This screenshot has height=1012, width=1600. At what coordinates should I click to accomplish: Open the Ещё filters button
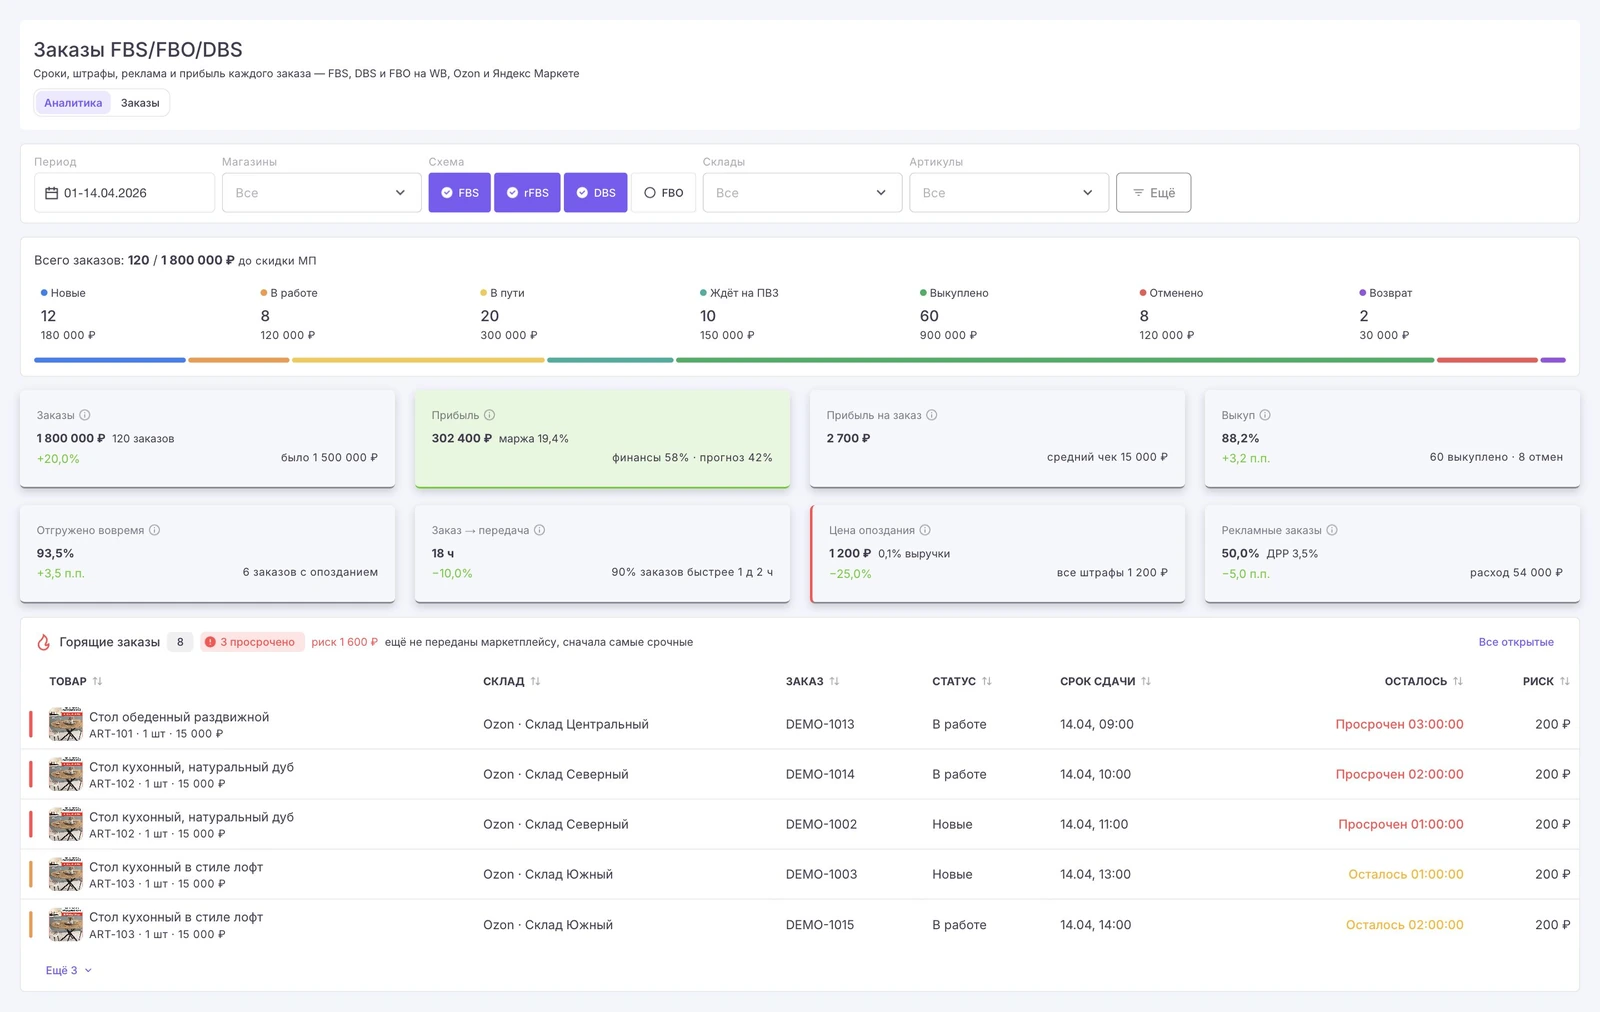(1153, 193)
